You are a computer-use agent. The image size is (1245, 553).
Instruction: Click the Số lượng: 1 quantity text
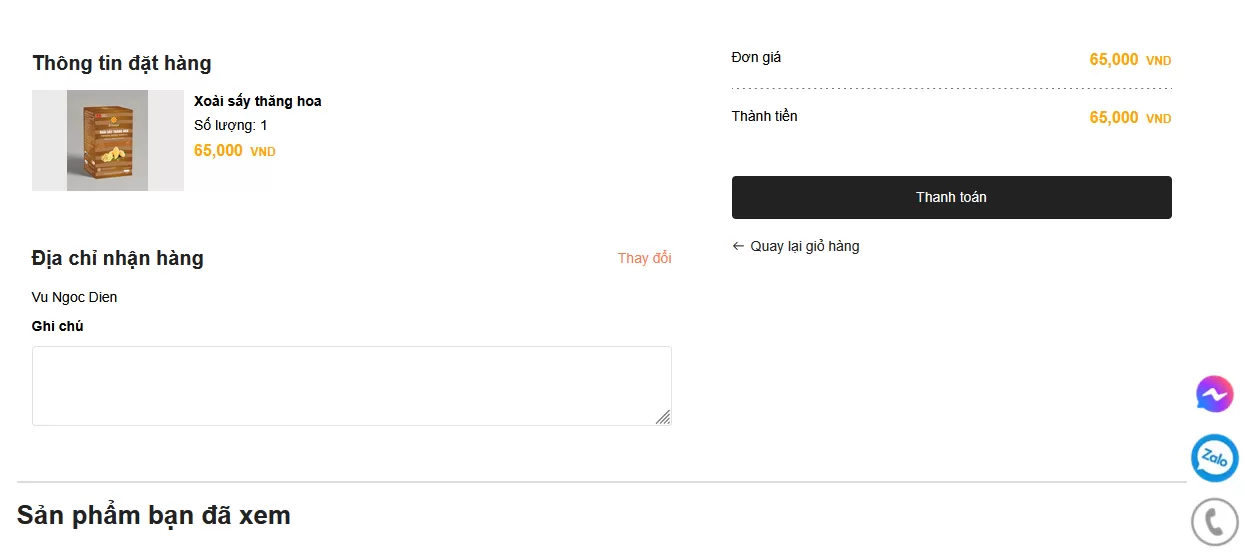click(x=230, y=125)
